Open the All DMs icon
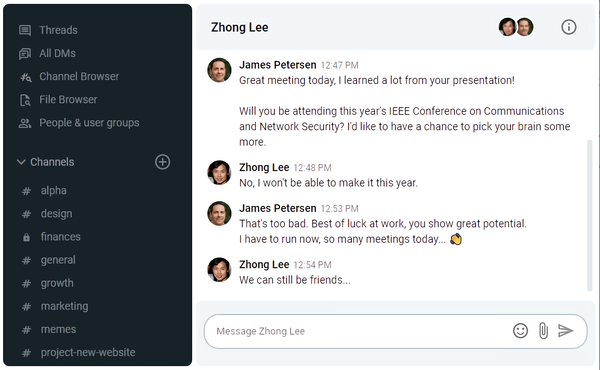Viewport: 600px width, 370px height. point(25,54)
